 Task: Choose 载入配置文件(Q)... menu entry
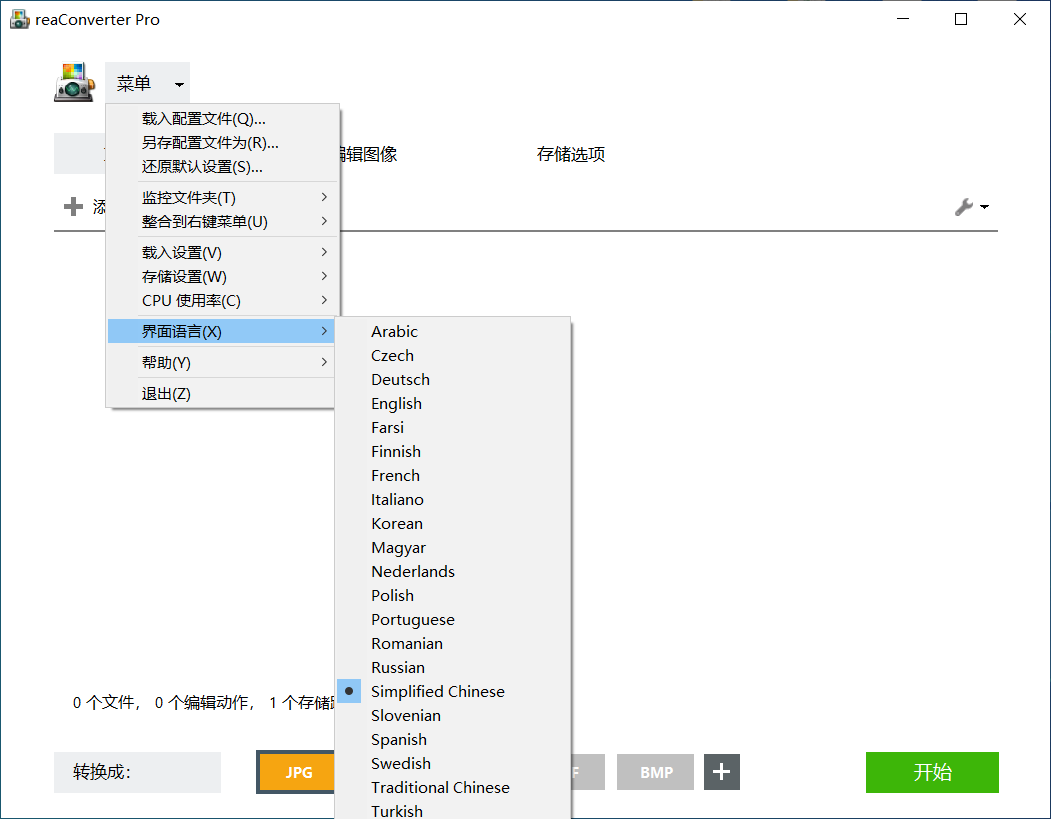coord(223,119)
